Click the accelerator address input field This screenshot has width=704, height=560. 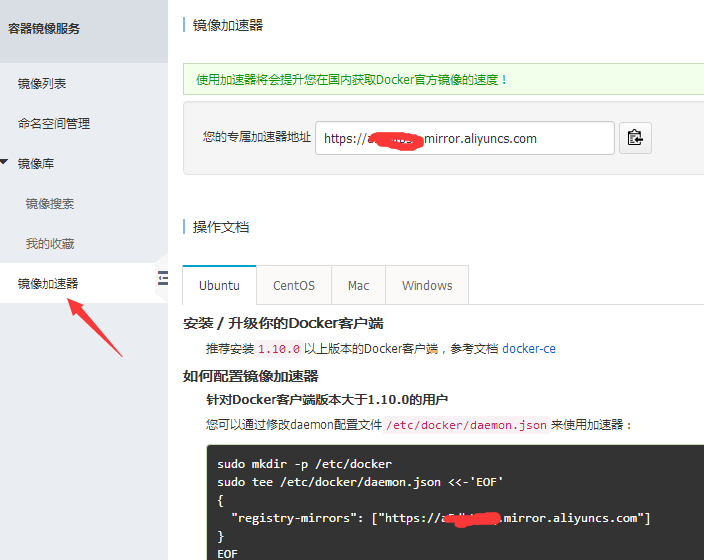click(465, 138)
